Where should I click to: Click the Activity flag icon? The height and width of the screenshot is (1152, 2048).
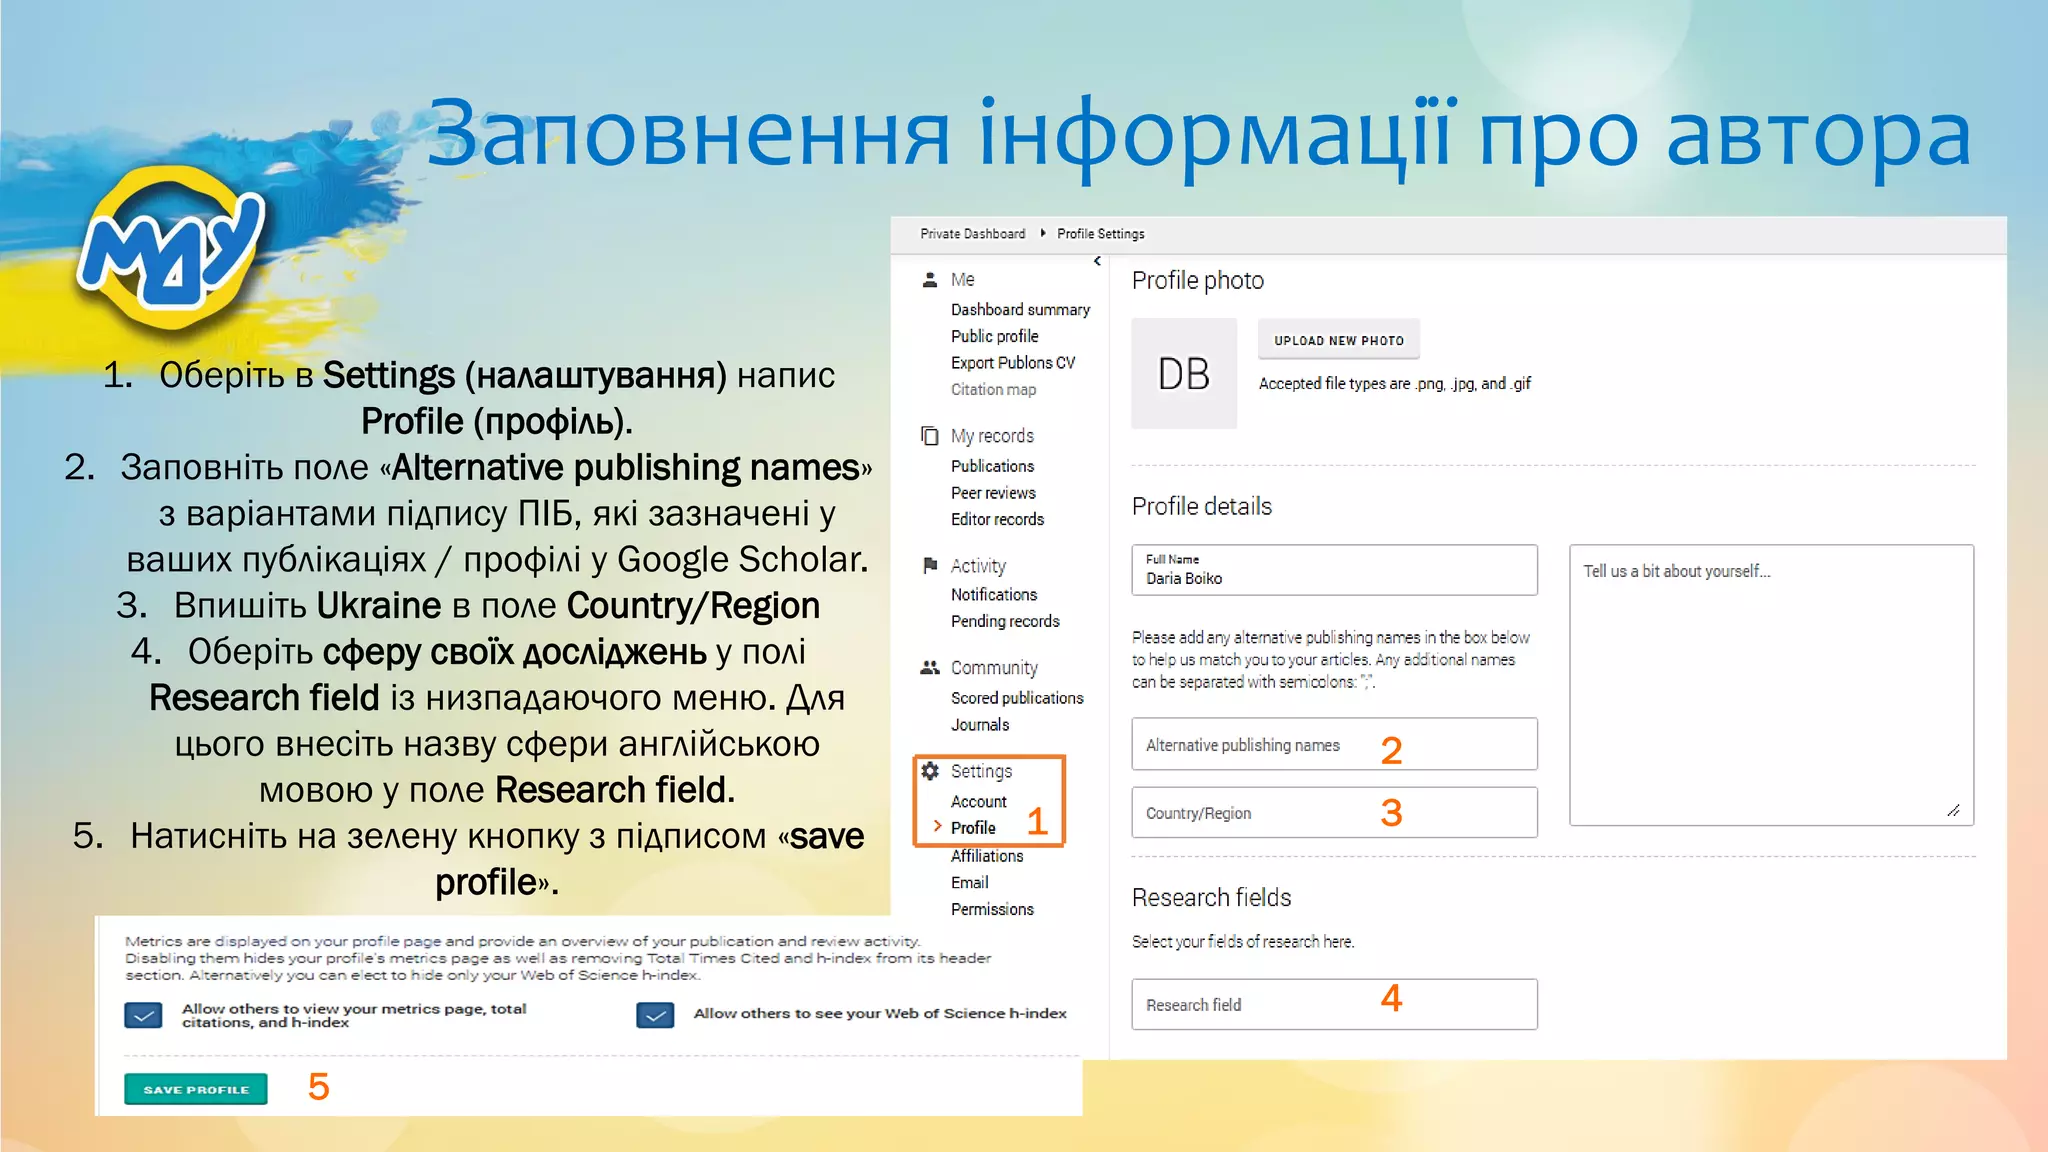pos(930,565)
